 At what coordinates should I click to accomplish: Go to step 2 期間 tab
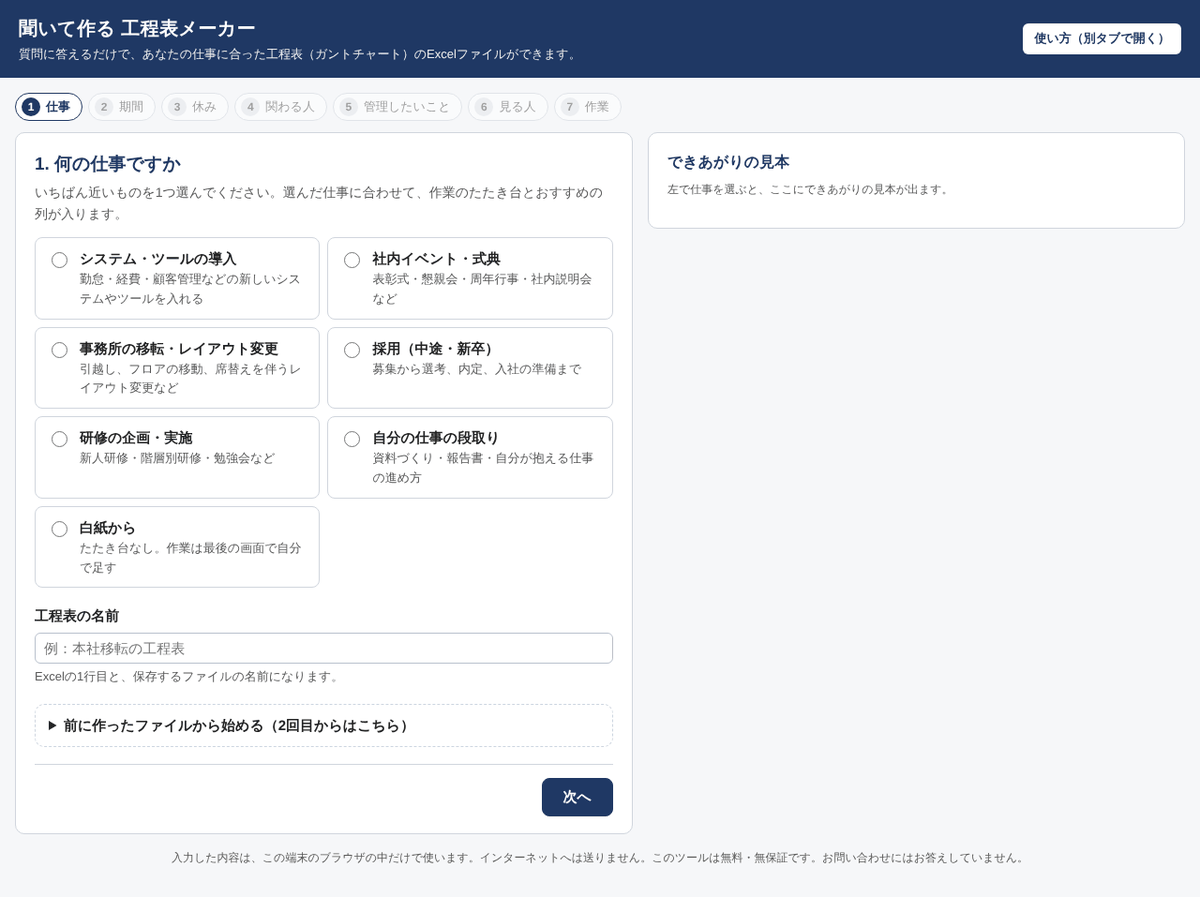coord(122,107)
